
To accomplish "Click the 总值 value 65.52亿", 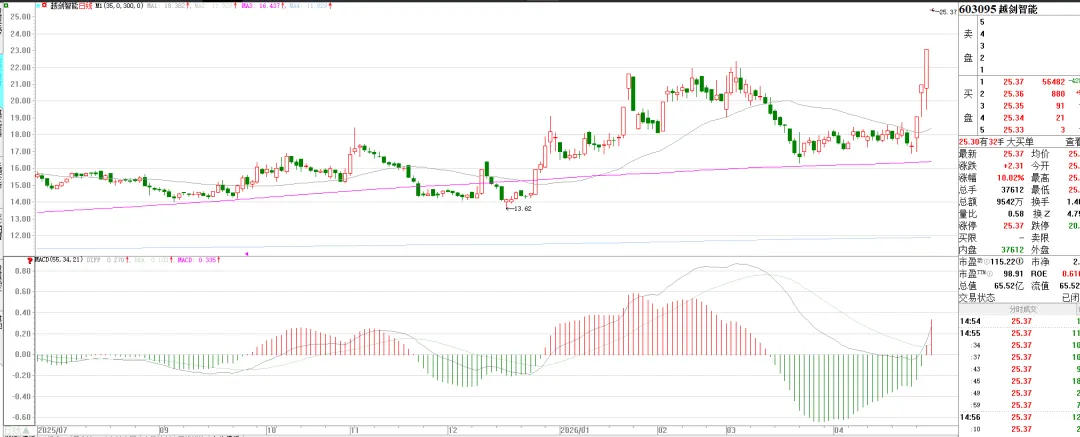I will pyautogui.click(x=1010, y=285).
